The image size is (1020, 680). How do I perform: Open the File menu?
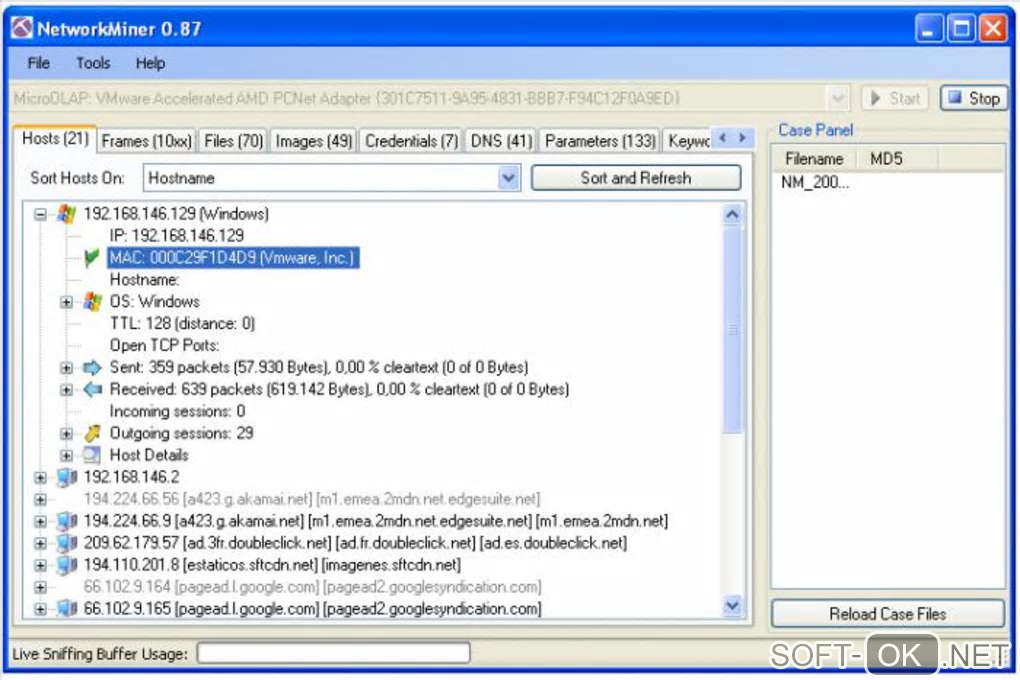38,63
